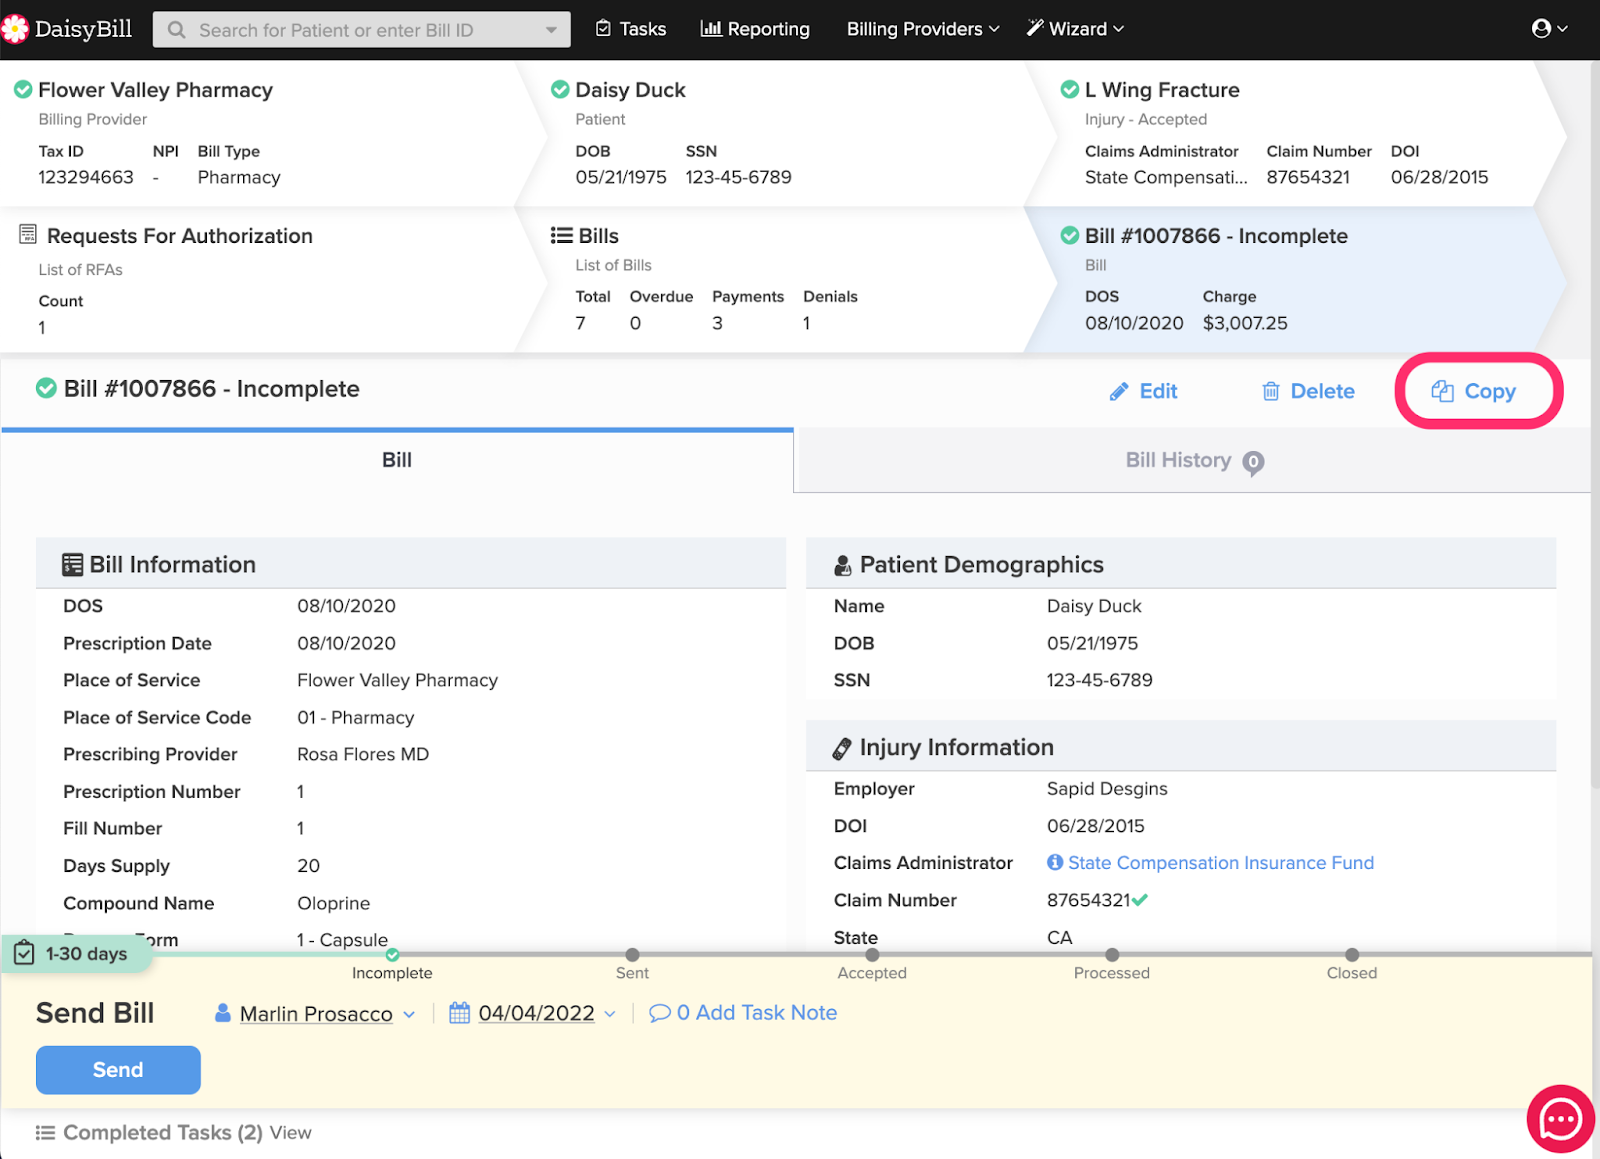
Task: Click the Bill History count badge
Action: [1253, 463]
